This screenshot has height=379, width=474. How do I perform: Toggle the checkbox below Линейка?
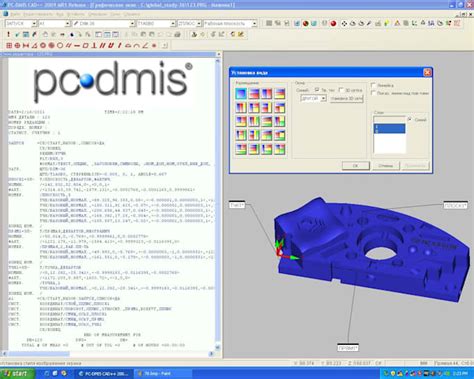[x=373, y=93]
